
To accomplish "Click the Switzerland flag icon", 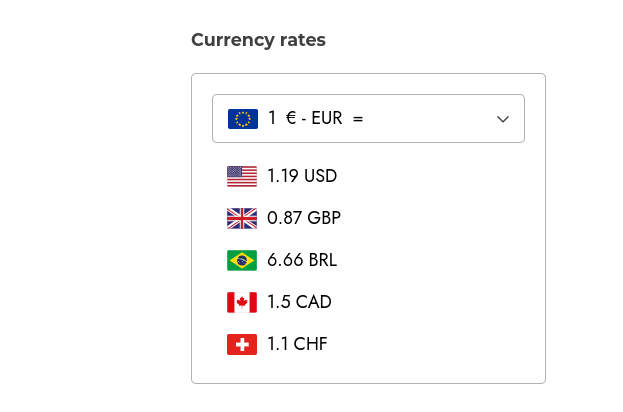I will [x=242, y=344].
